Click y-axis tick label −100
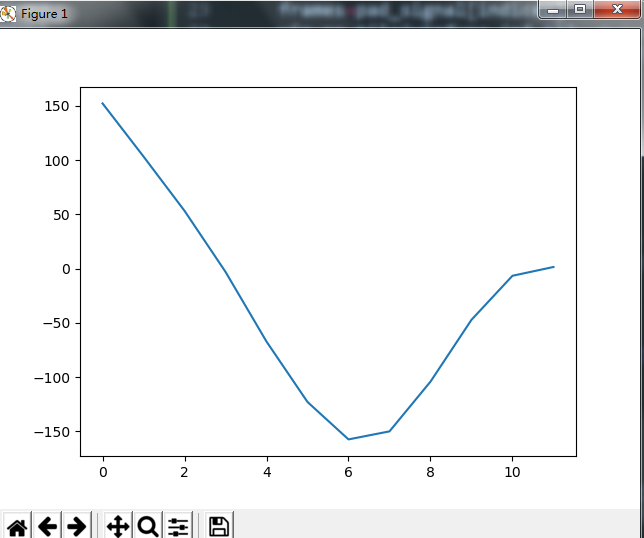Screen dimensions: 644x538 [x=52, y=378]
